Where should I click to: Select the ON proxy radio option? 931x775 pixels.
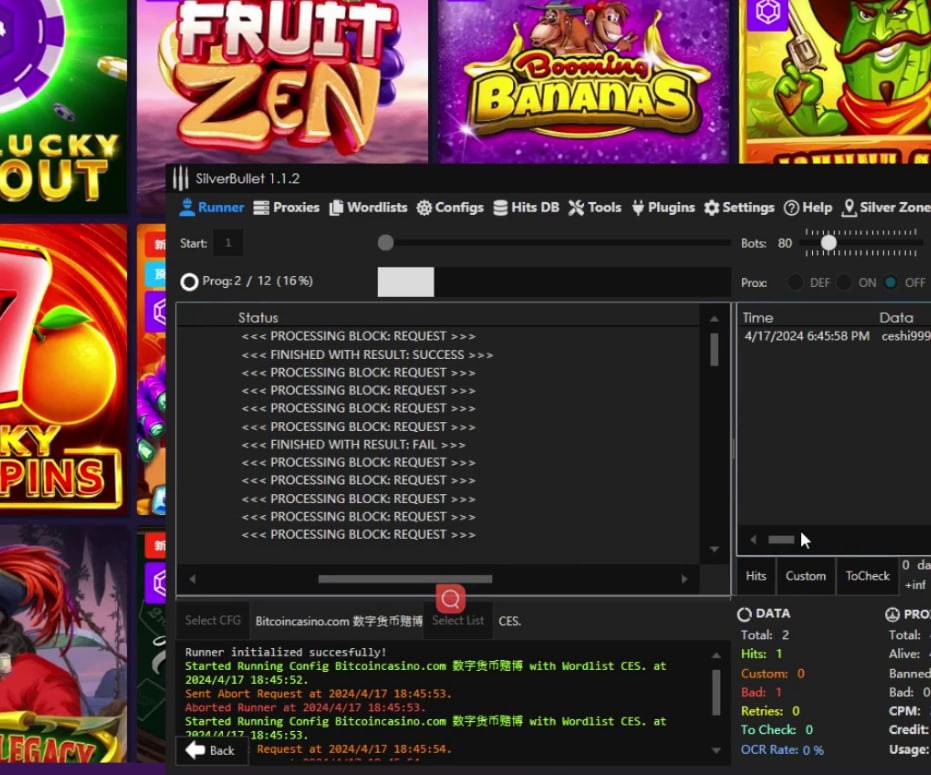pos(843,283)
